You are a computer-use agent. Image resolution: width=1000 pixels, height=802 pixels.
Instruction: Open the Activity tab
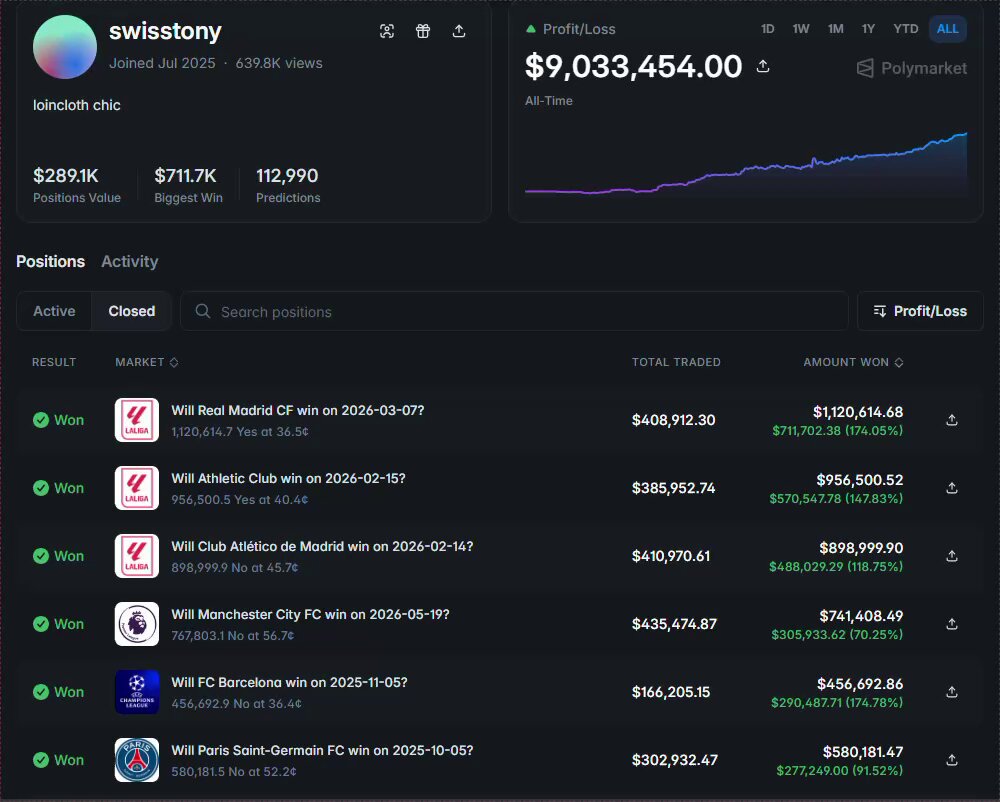tap(129, 261)
